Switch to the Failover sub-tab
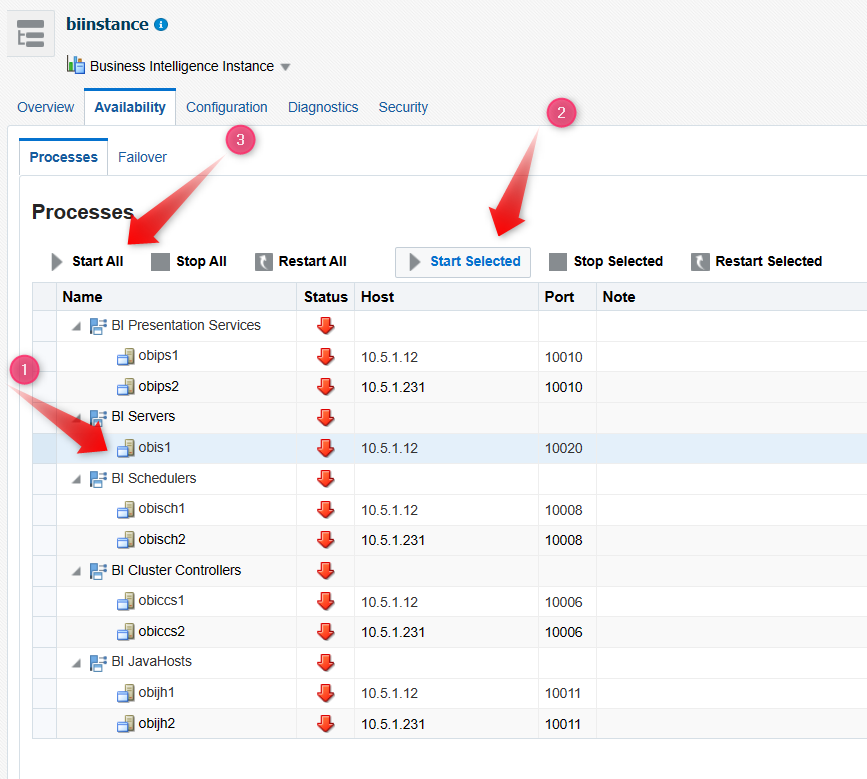 coord(142,157)
